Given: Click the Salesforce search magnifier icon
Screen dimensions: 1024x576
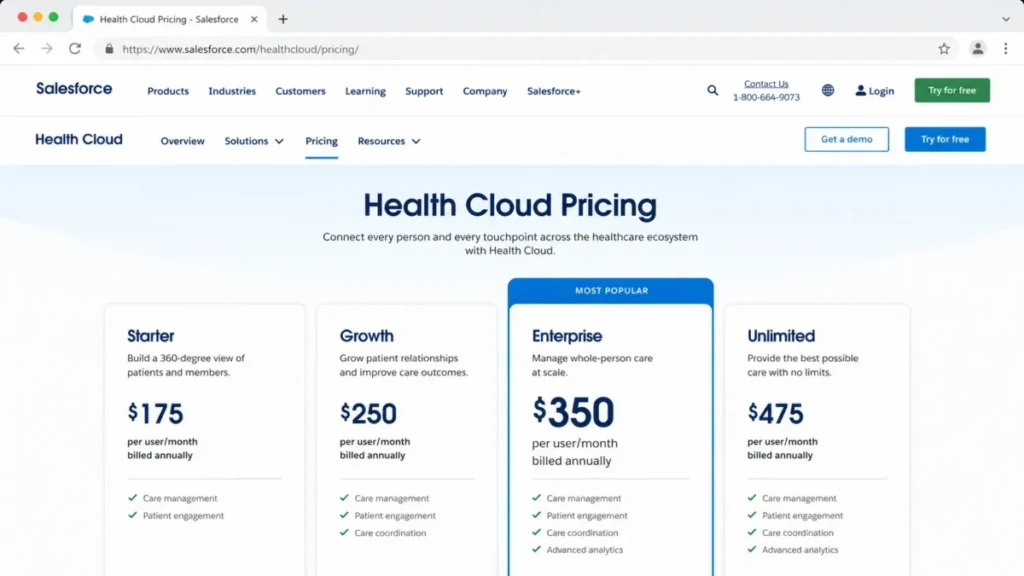Looking at the screenshot, I should pos(712,91).
